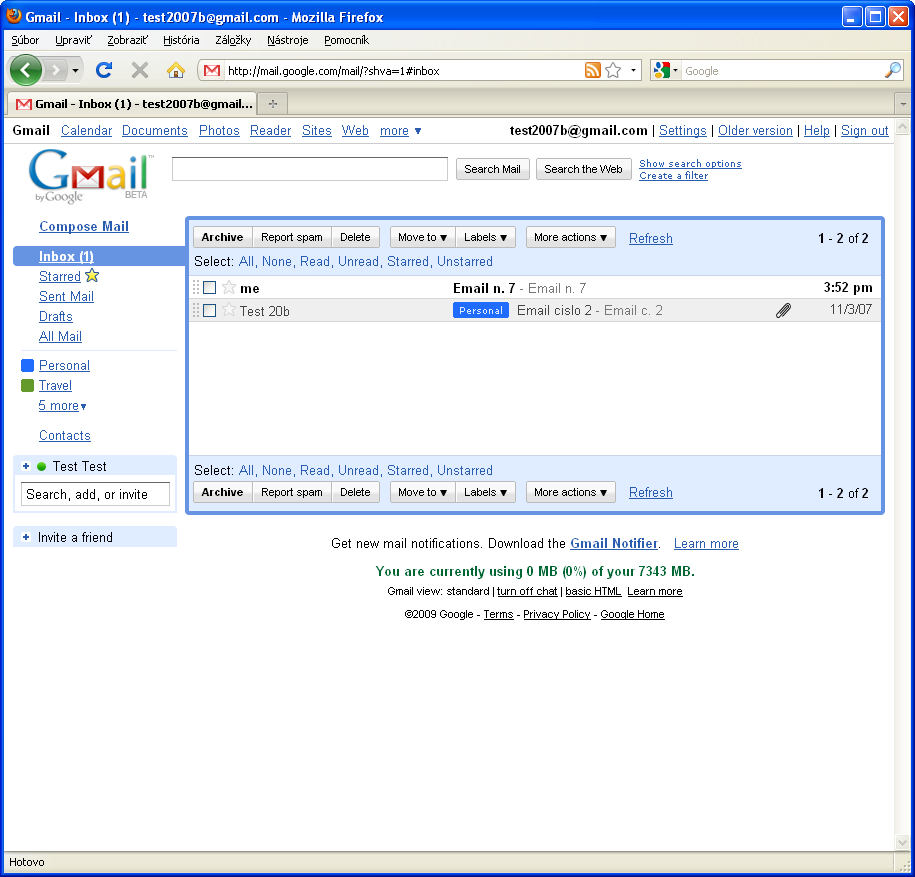
Task: Click the Gmail search input field
Action: click(310, 169)
